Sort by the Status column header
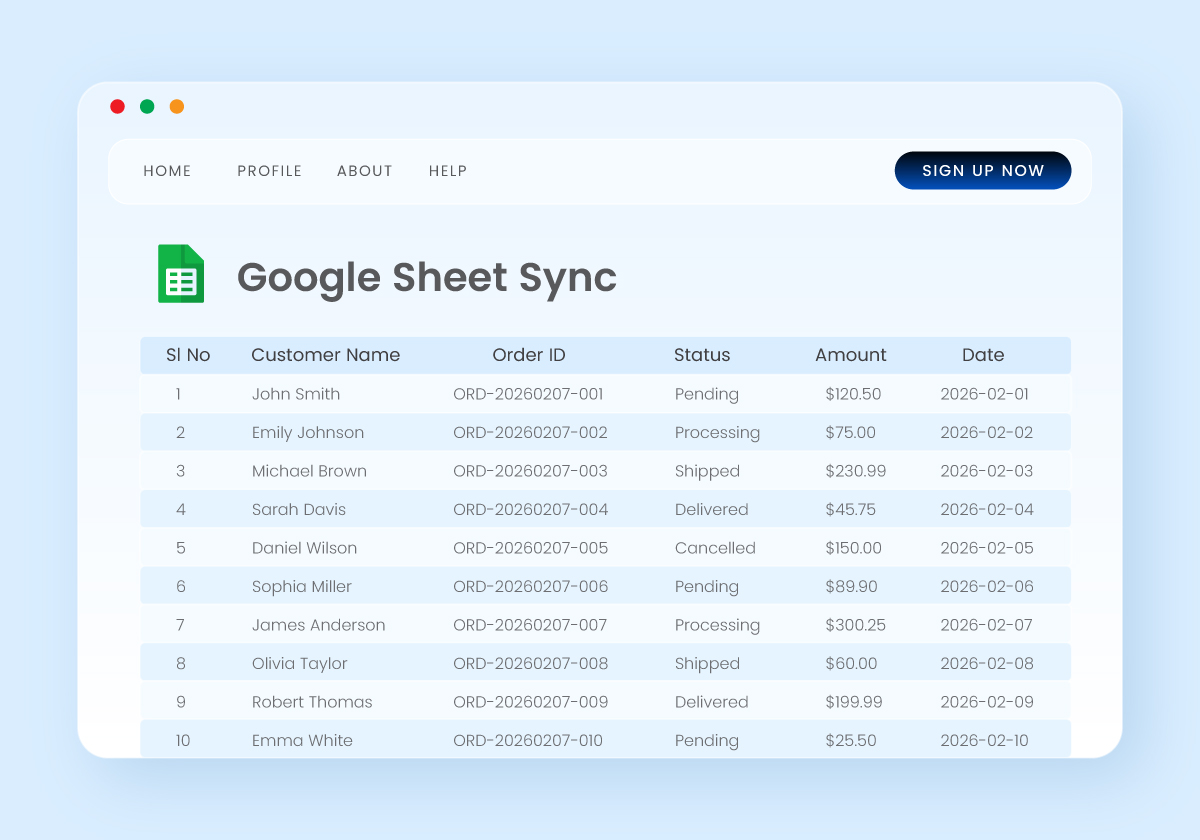Image resolution: width=1200 pixels, height=840 pixels. click(x=702, y=355)
